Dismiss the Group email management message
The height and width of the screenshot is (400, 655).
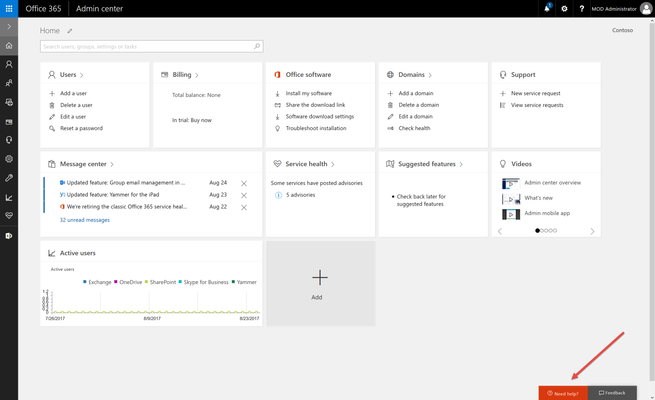coord(244,183)
